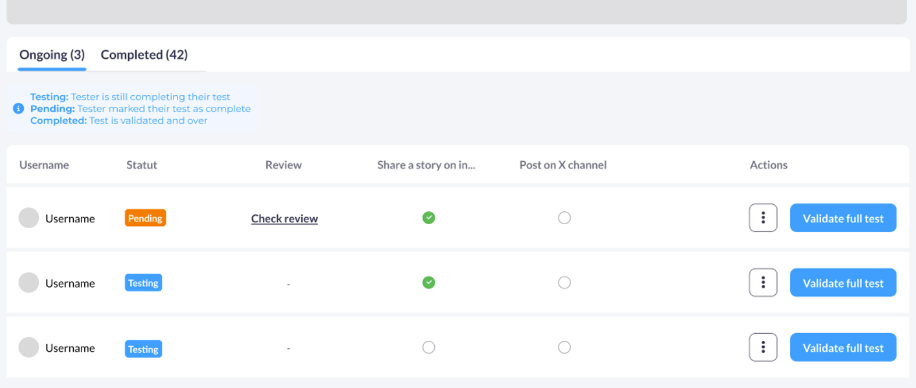Image resolution: width=916 pixels, height=388 pixels.
Task: Validate full test in Testing row with shared story
Action: (843, 283)
